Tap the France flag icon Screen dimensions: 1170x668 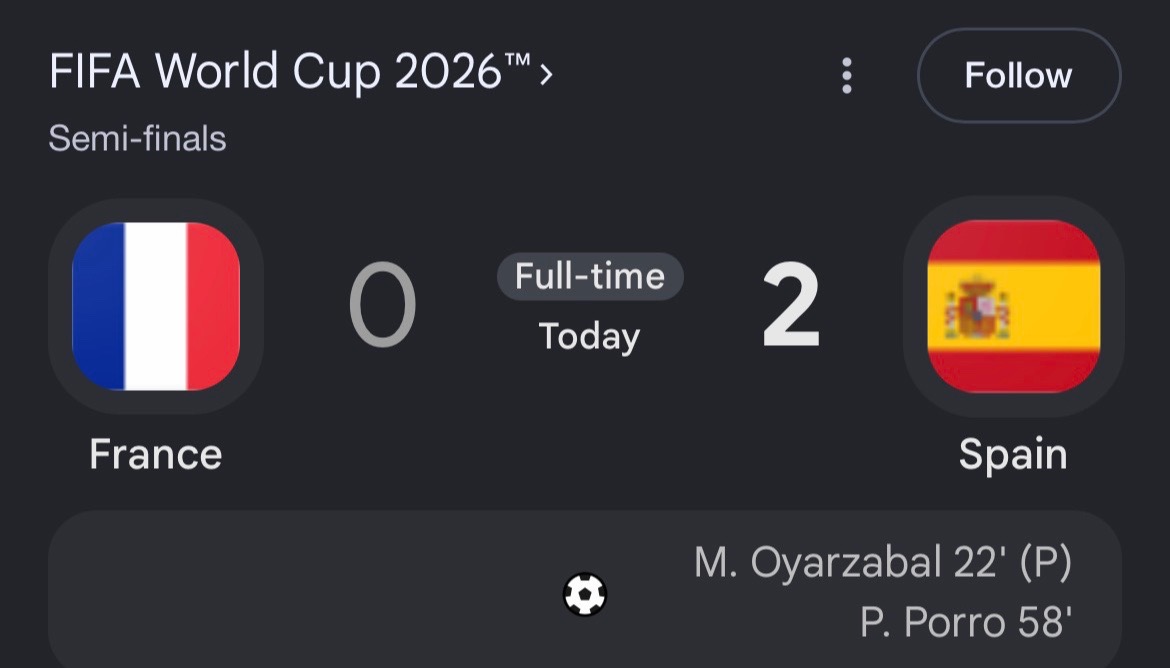point(156,306)
